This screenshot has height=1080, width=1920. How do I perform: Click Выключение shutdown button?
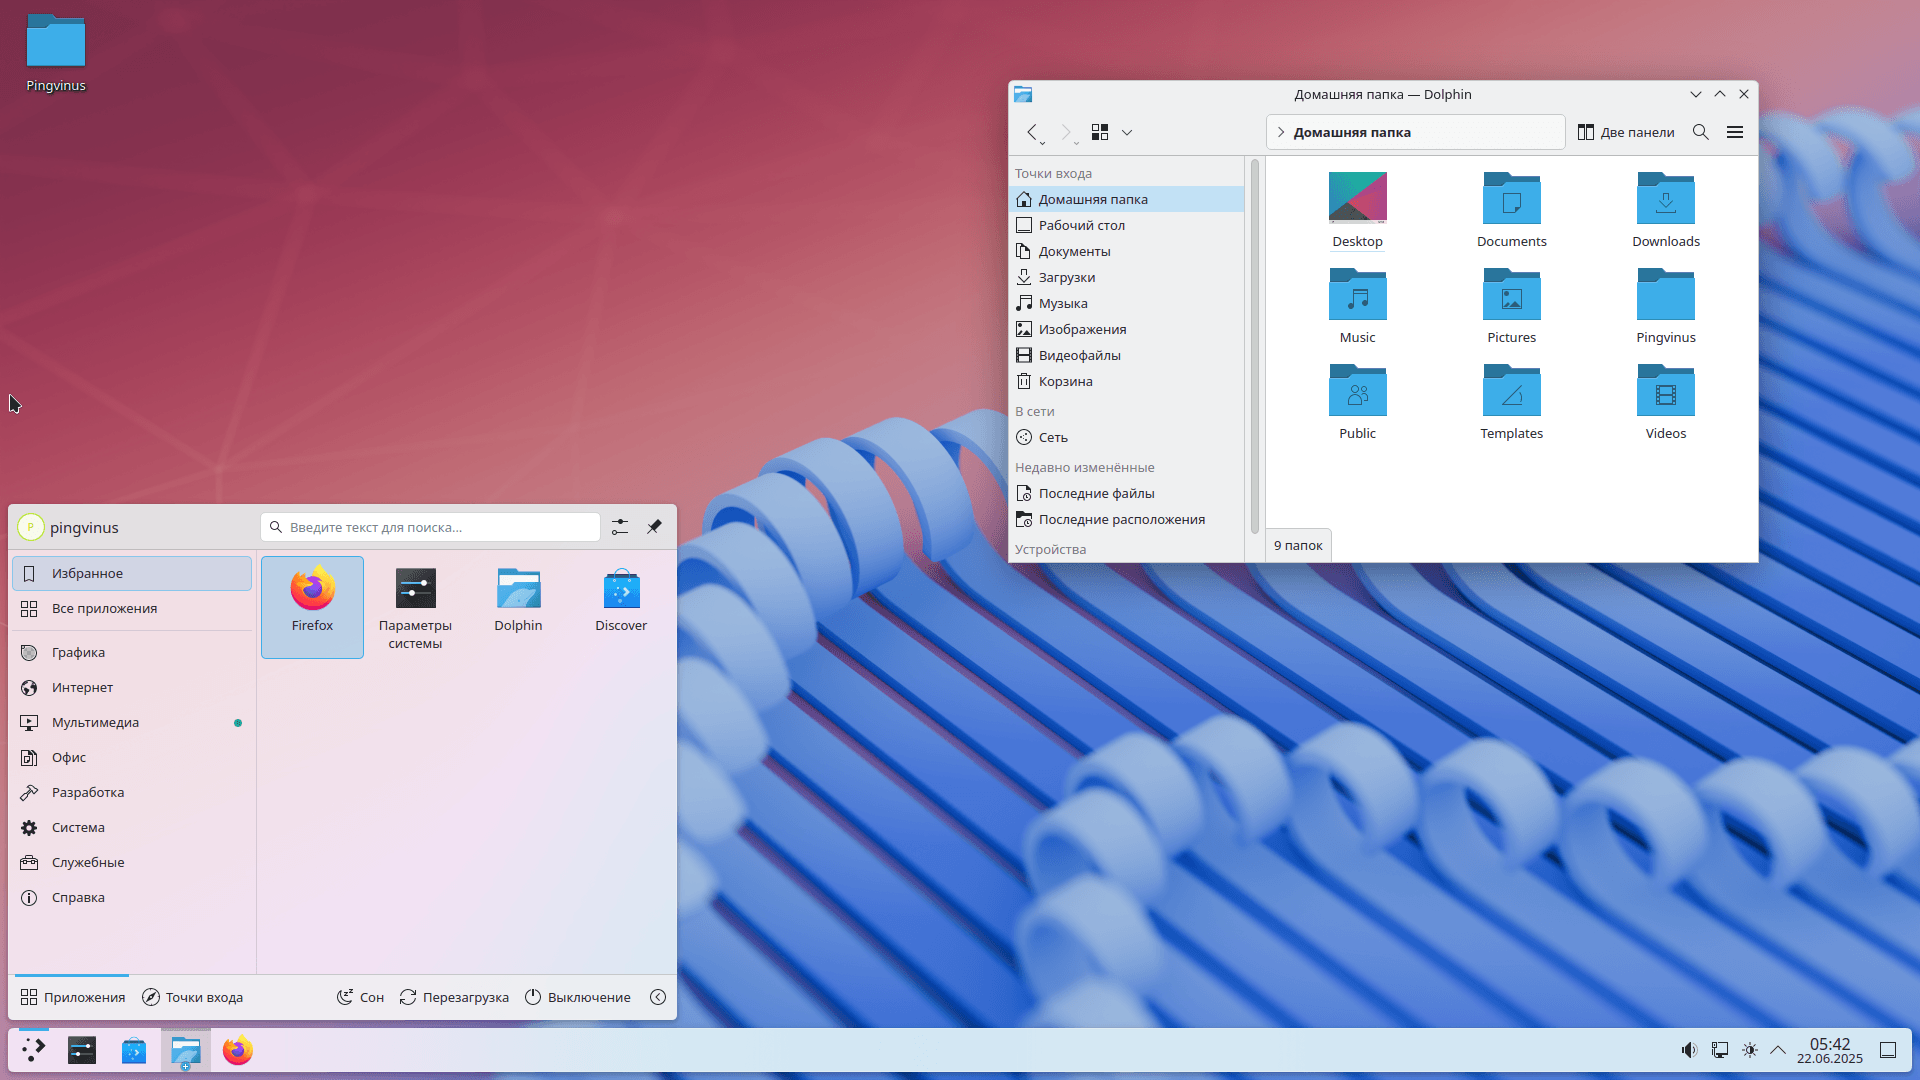click(578, 997)
